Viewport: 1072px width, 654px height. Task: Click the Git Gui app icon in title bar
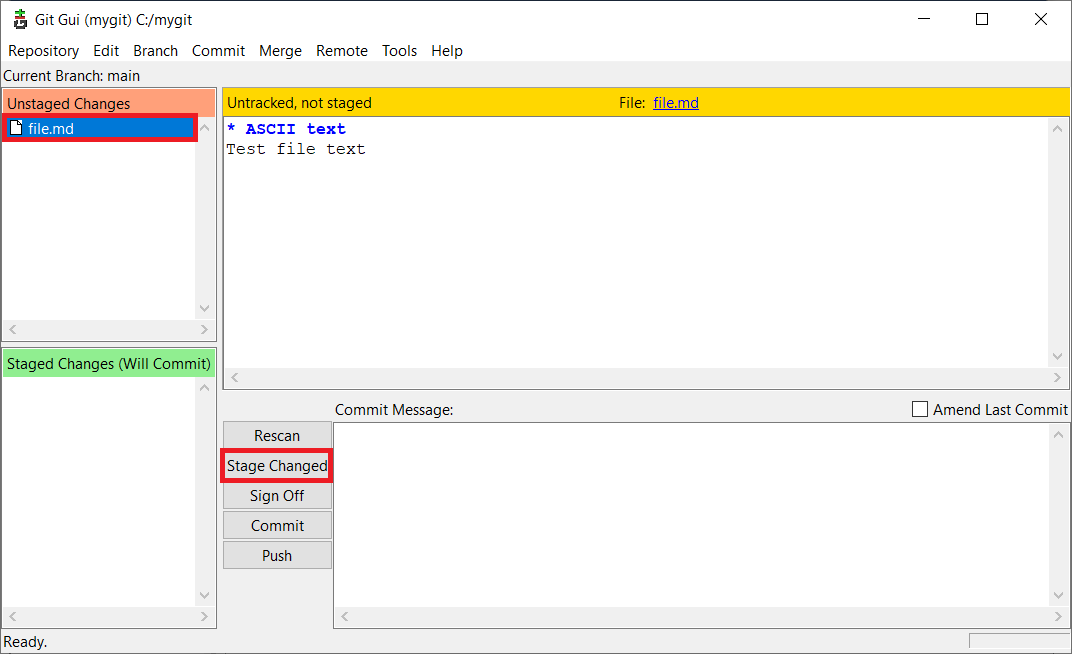(20, 19)
